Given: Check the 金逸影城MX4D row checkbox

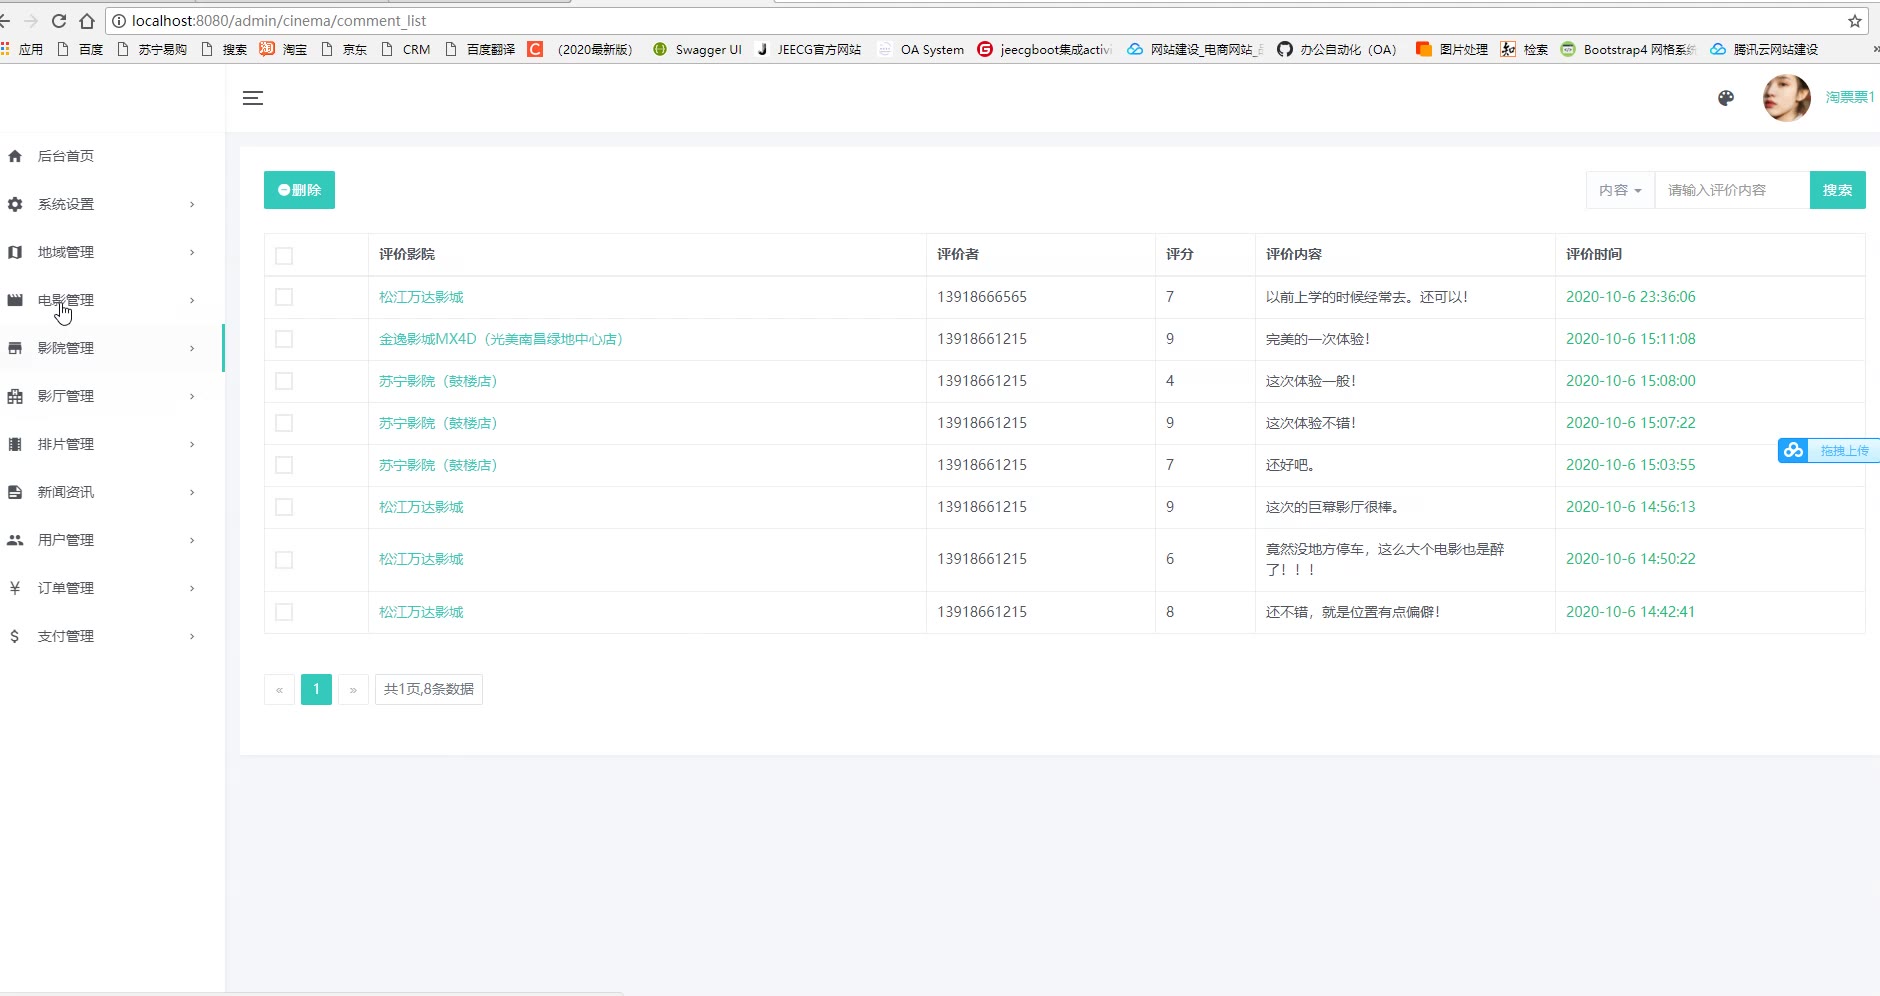Looking at the screenshot, I should tap(284, 339).
